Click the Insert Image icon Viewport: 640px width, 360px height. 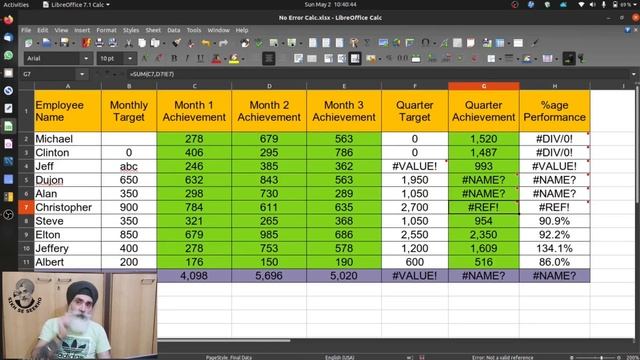pos(383,43)
